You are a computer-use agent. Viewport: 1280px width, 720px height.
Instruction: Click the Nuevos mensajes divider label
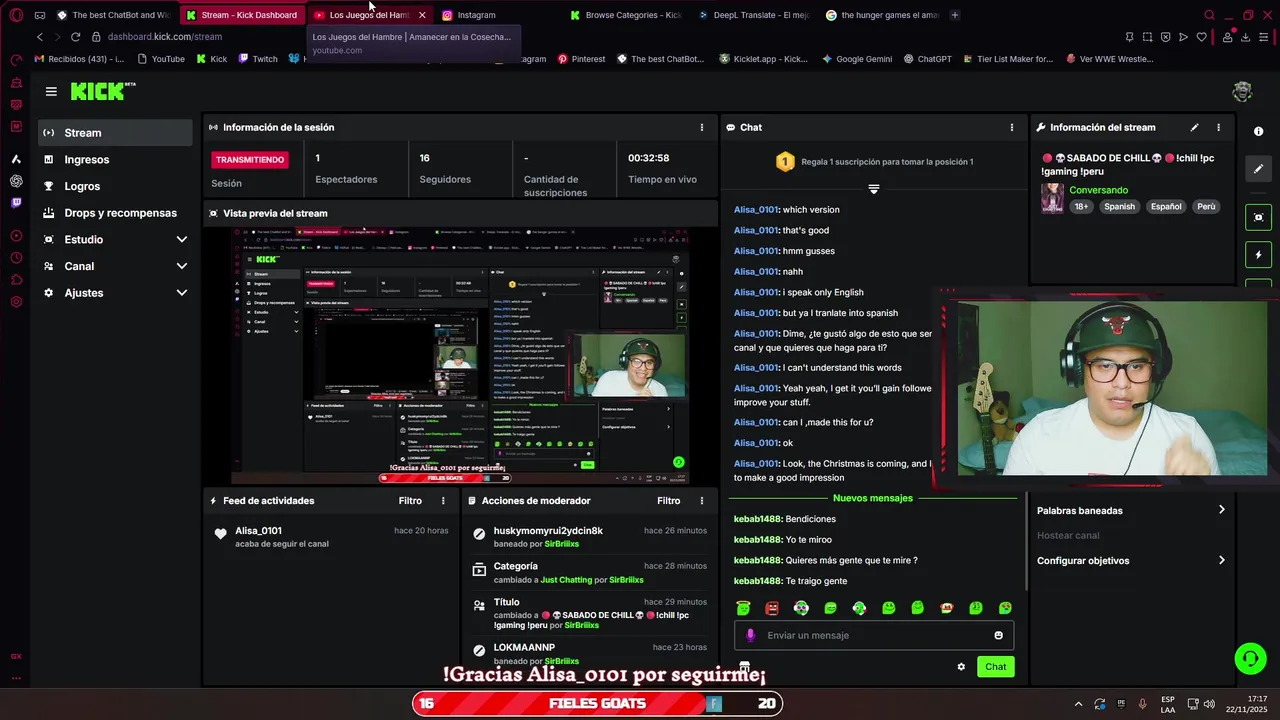pyautogui.click(x=872, y=498)
